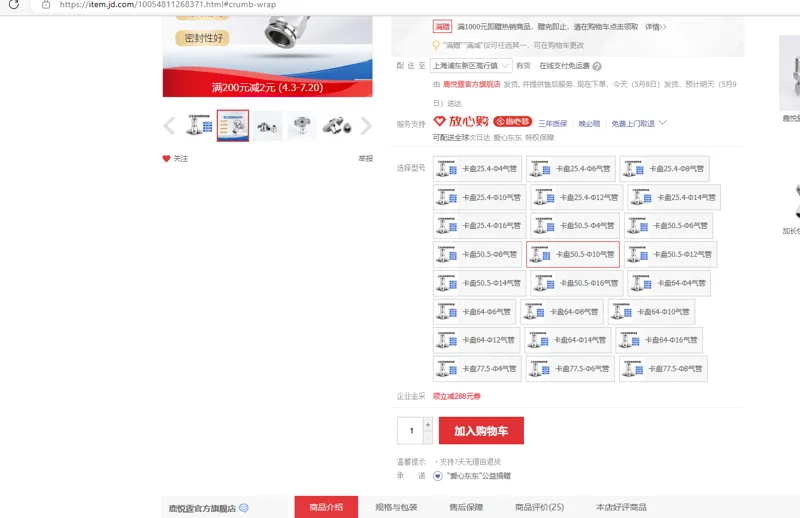This screenshot has width=800, height=518.
Task: Select the third product thumbnail image
Action: [x=267, y=126]
